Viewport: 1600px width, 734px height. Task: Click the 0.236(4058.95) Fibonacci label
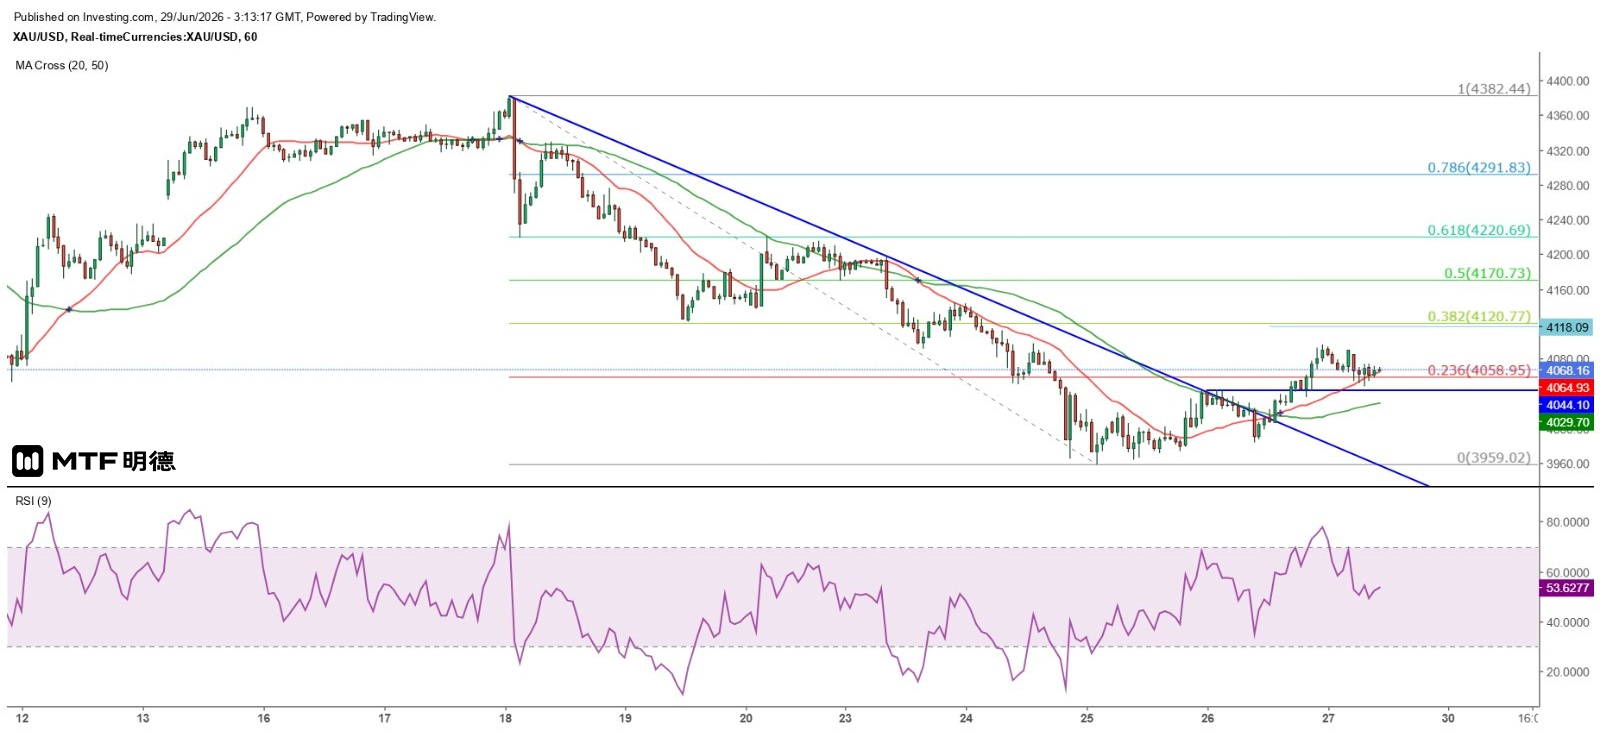coord(1479,370)
